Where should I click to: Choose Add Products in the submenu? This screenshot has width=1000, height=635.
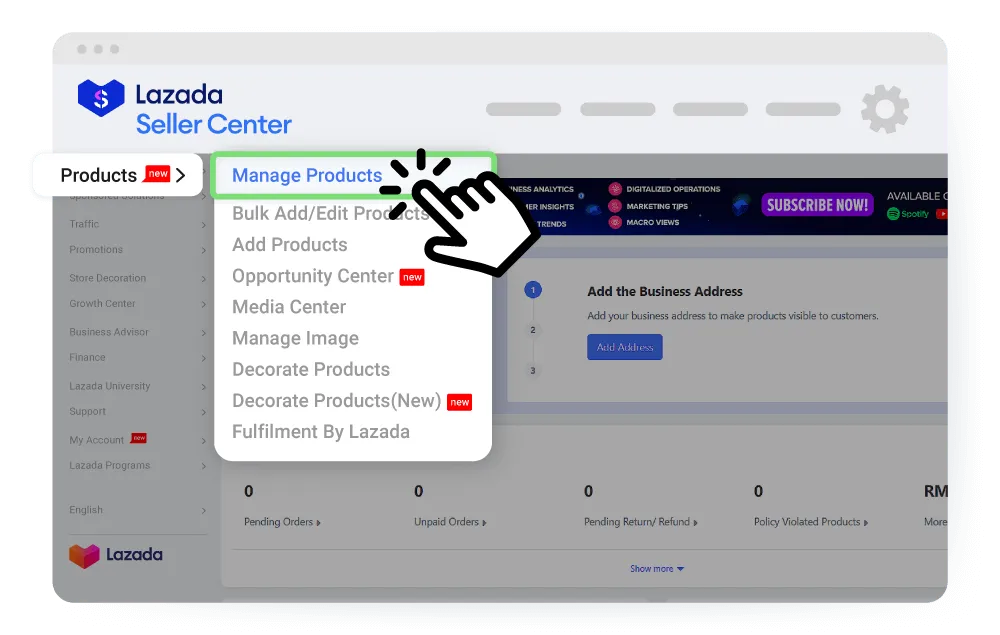click(x=290, y=245)
